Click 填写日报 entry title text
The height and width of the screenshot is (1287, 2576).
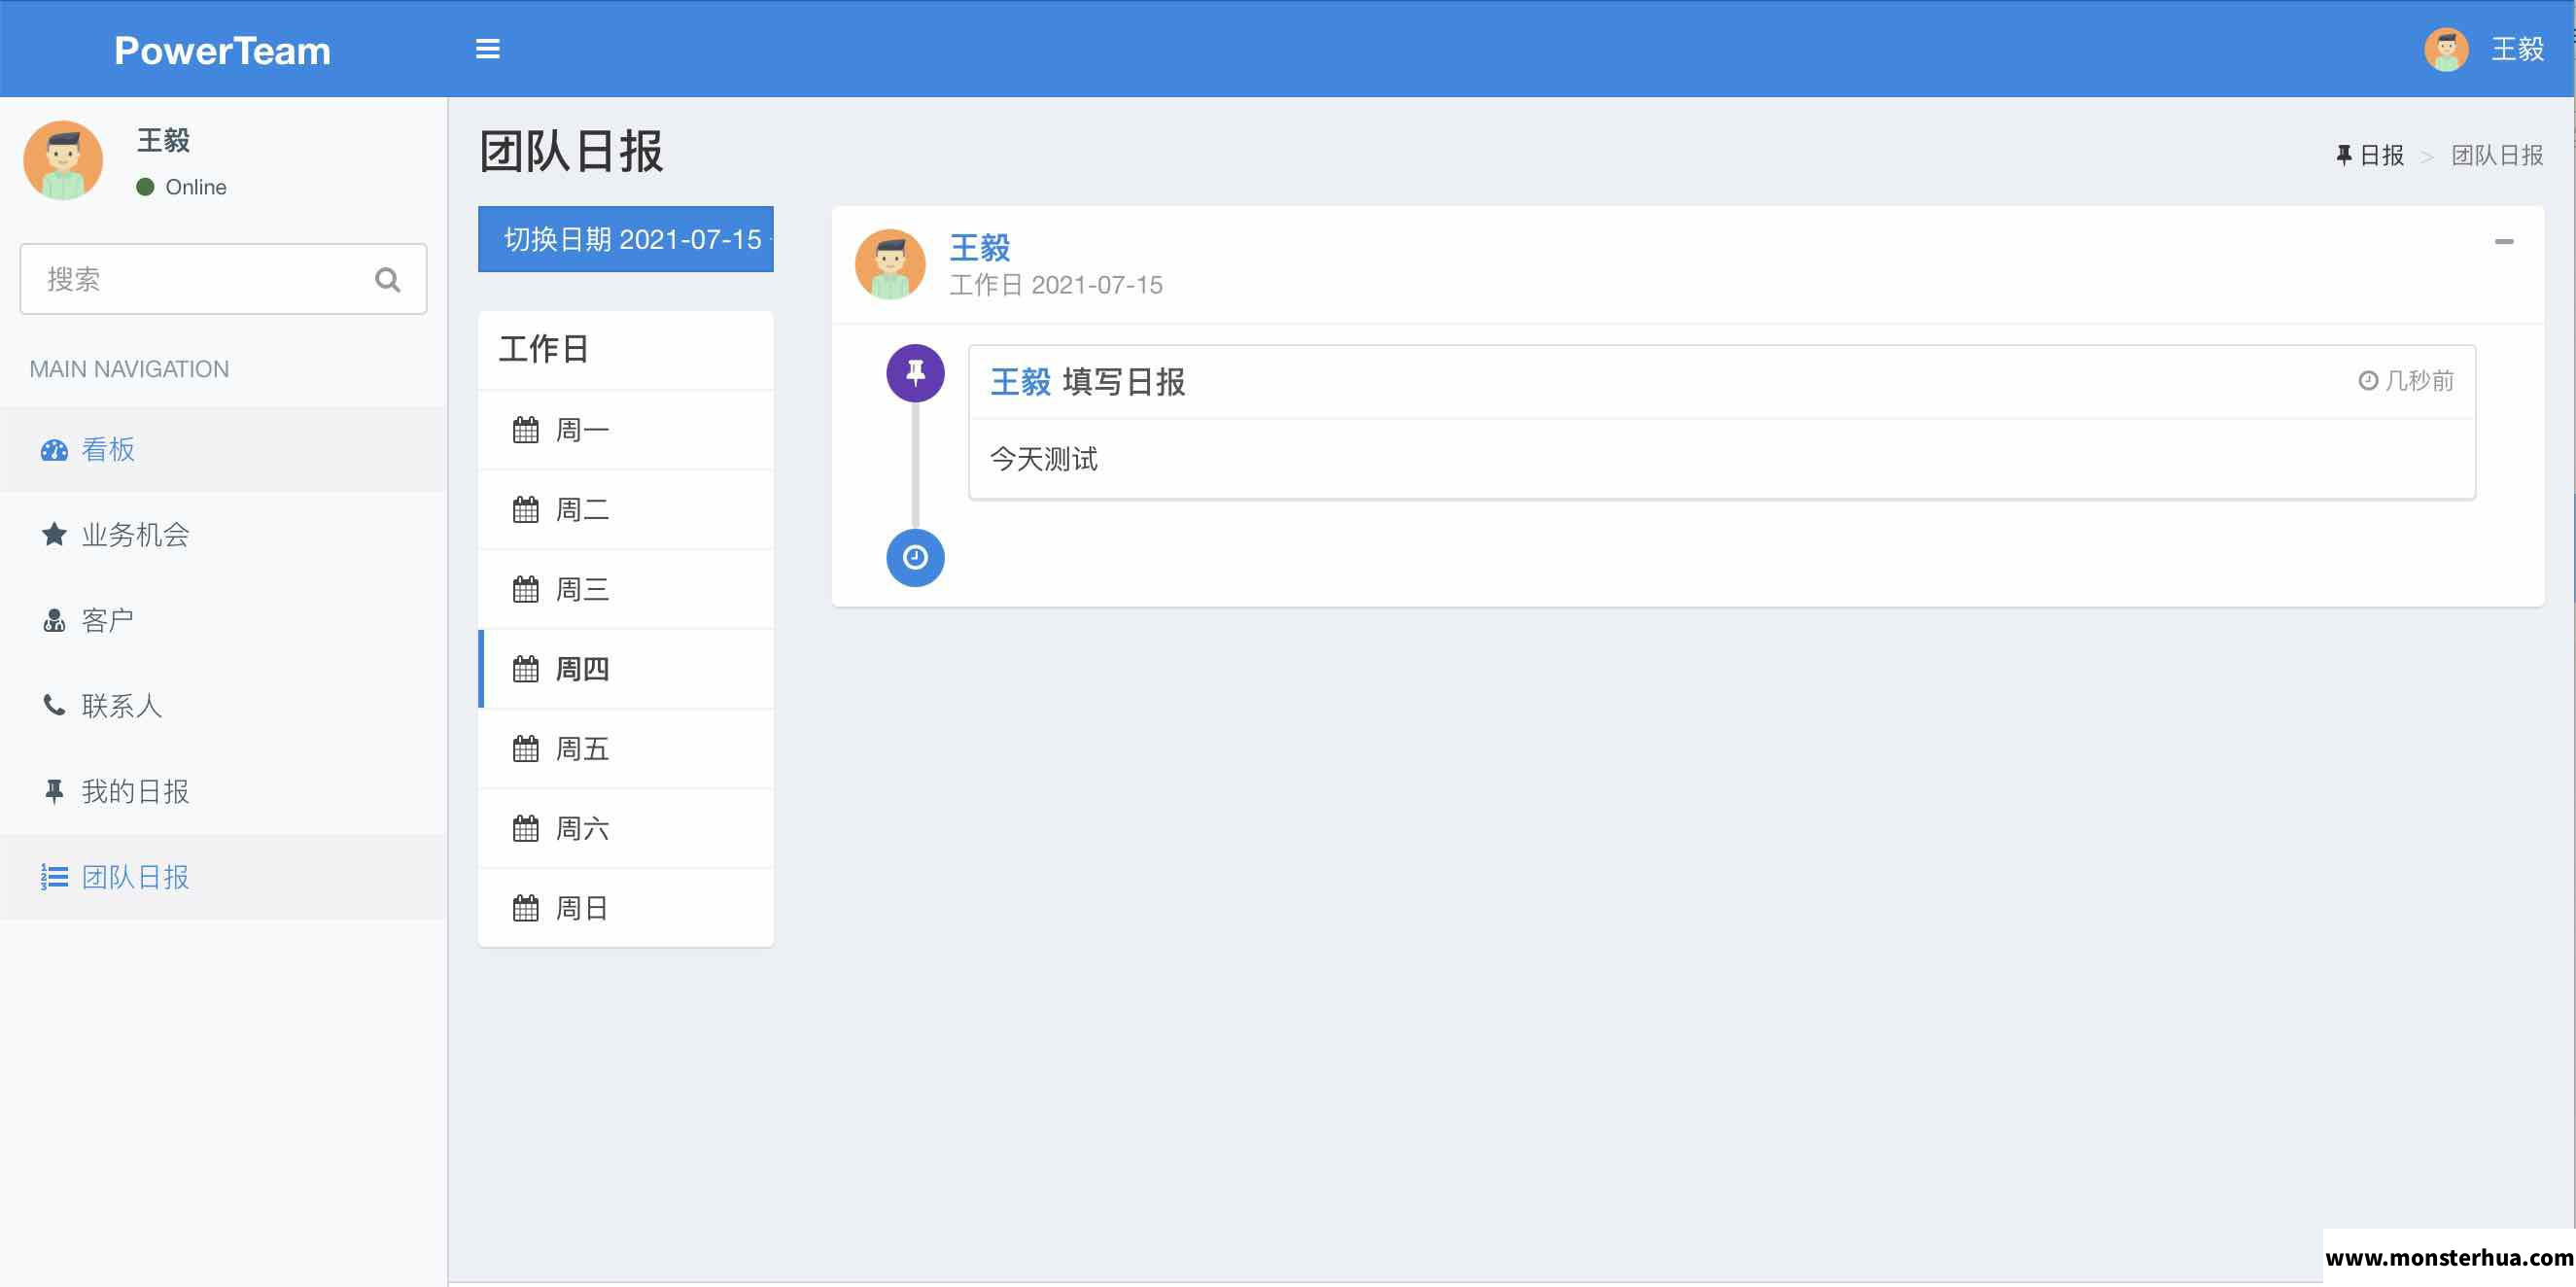[x=1124, y=381]
